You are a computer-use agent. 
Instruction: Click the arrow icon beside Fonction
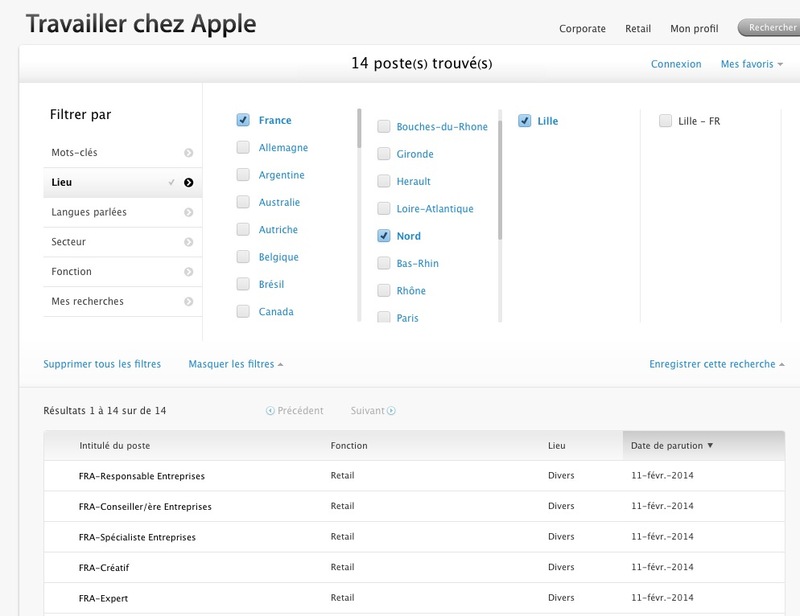pos(189,272)
